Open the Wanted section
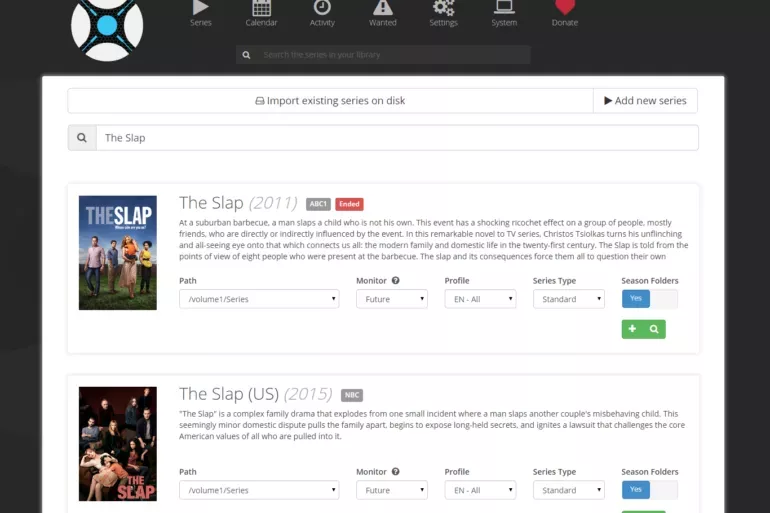 [383, 14]
